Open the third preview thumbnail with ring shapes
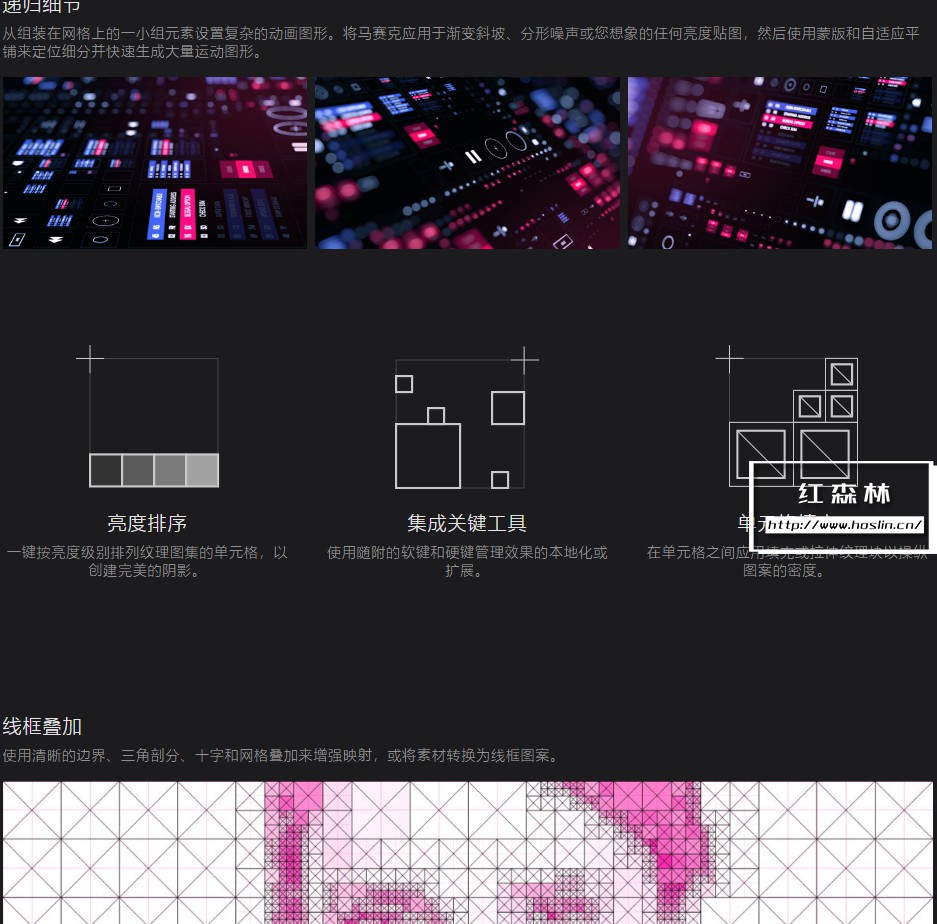The width and height of the screenshot is (937, 924). (780, 163)
